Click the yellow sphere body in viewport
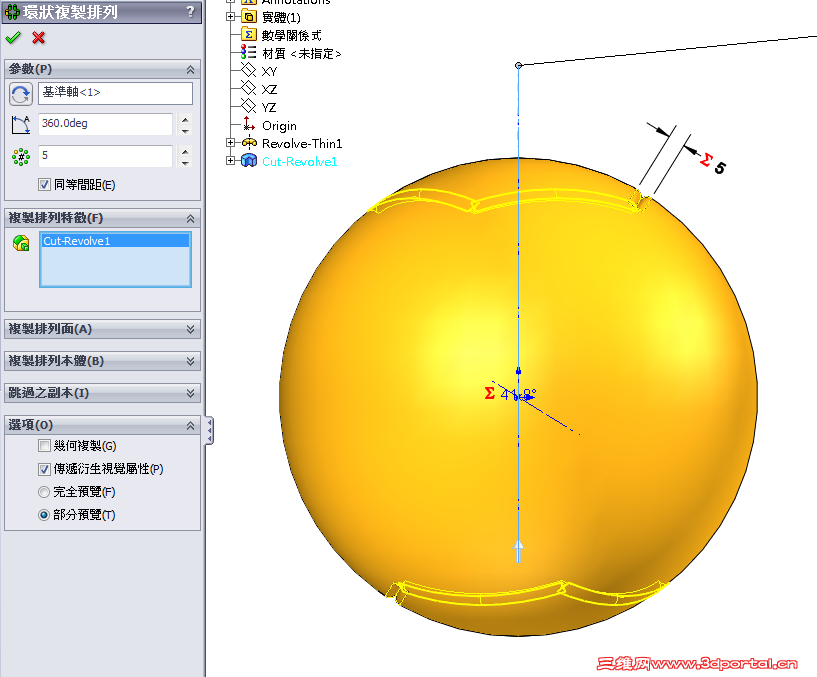The height and width of the screenshot is (677, 817). [518, 397]
